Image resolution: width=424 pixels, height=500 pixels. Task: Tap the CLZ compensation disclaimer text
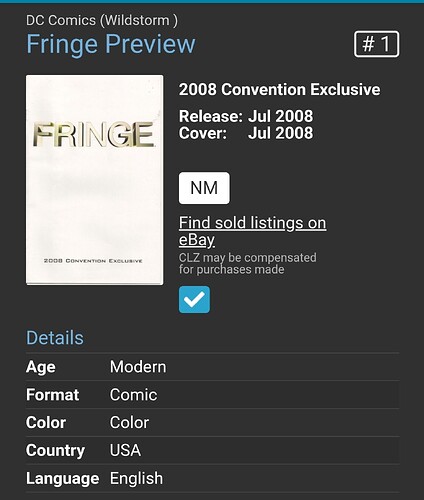tap(248, 263)
